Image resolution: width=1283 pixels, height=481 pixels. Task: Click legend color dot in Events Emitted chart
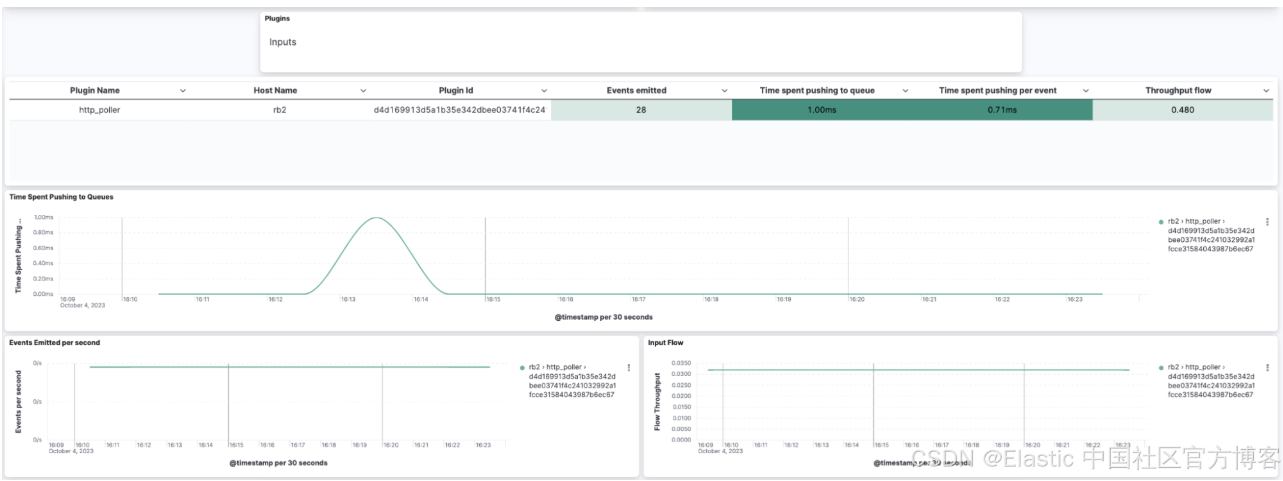(522, 368)
